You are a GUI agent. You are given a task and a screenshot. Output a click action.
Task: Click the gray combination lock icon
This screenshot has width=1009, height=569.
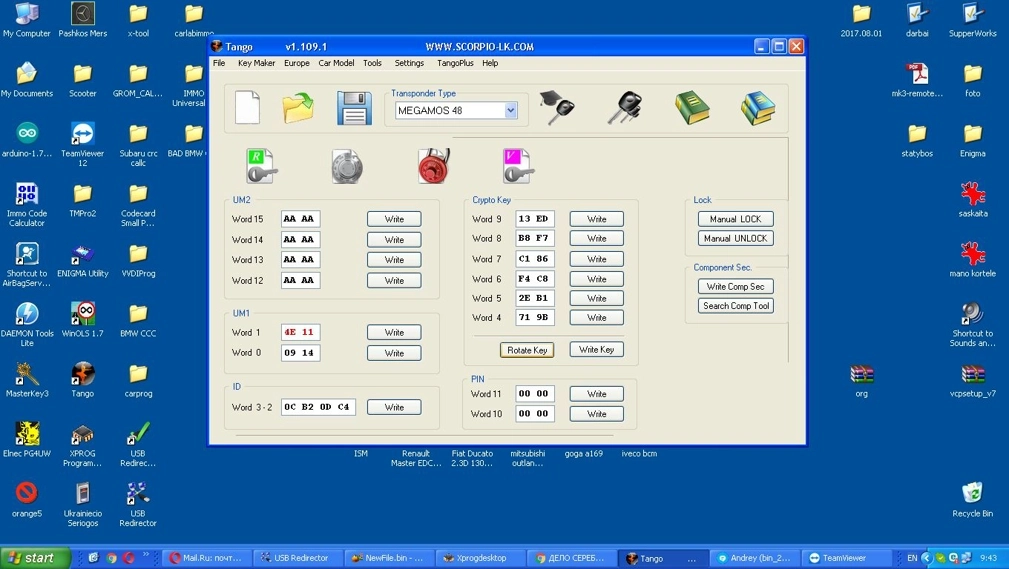coord(347,166)
